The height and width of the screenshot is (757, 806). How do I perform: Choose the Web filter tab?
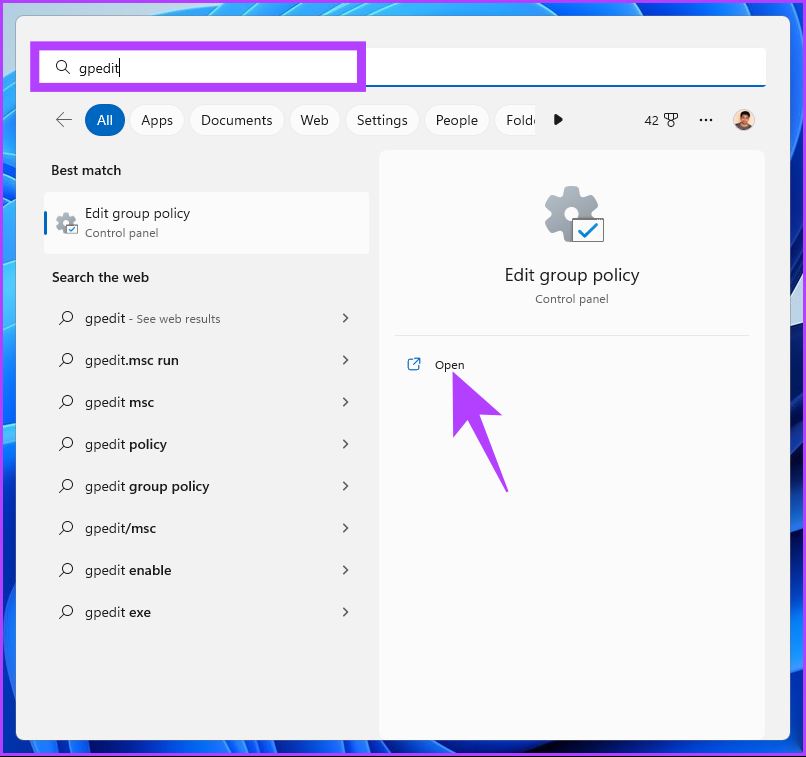pos(314,120)
